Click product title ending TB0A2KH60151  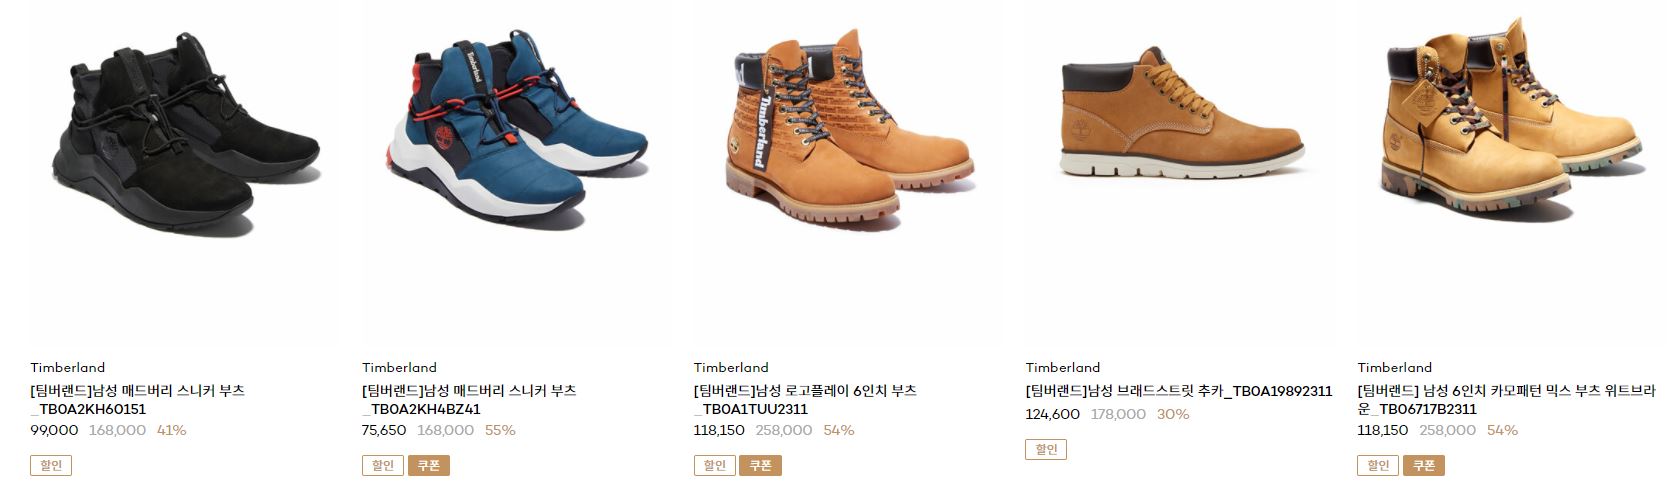pyautogui.click(x=138, y=399)
